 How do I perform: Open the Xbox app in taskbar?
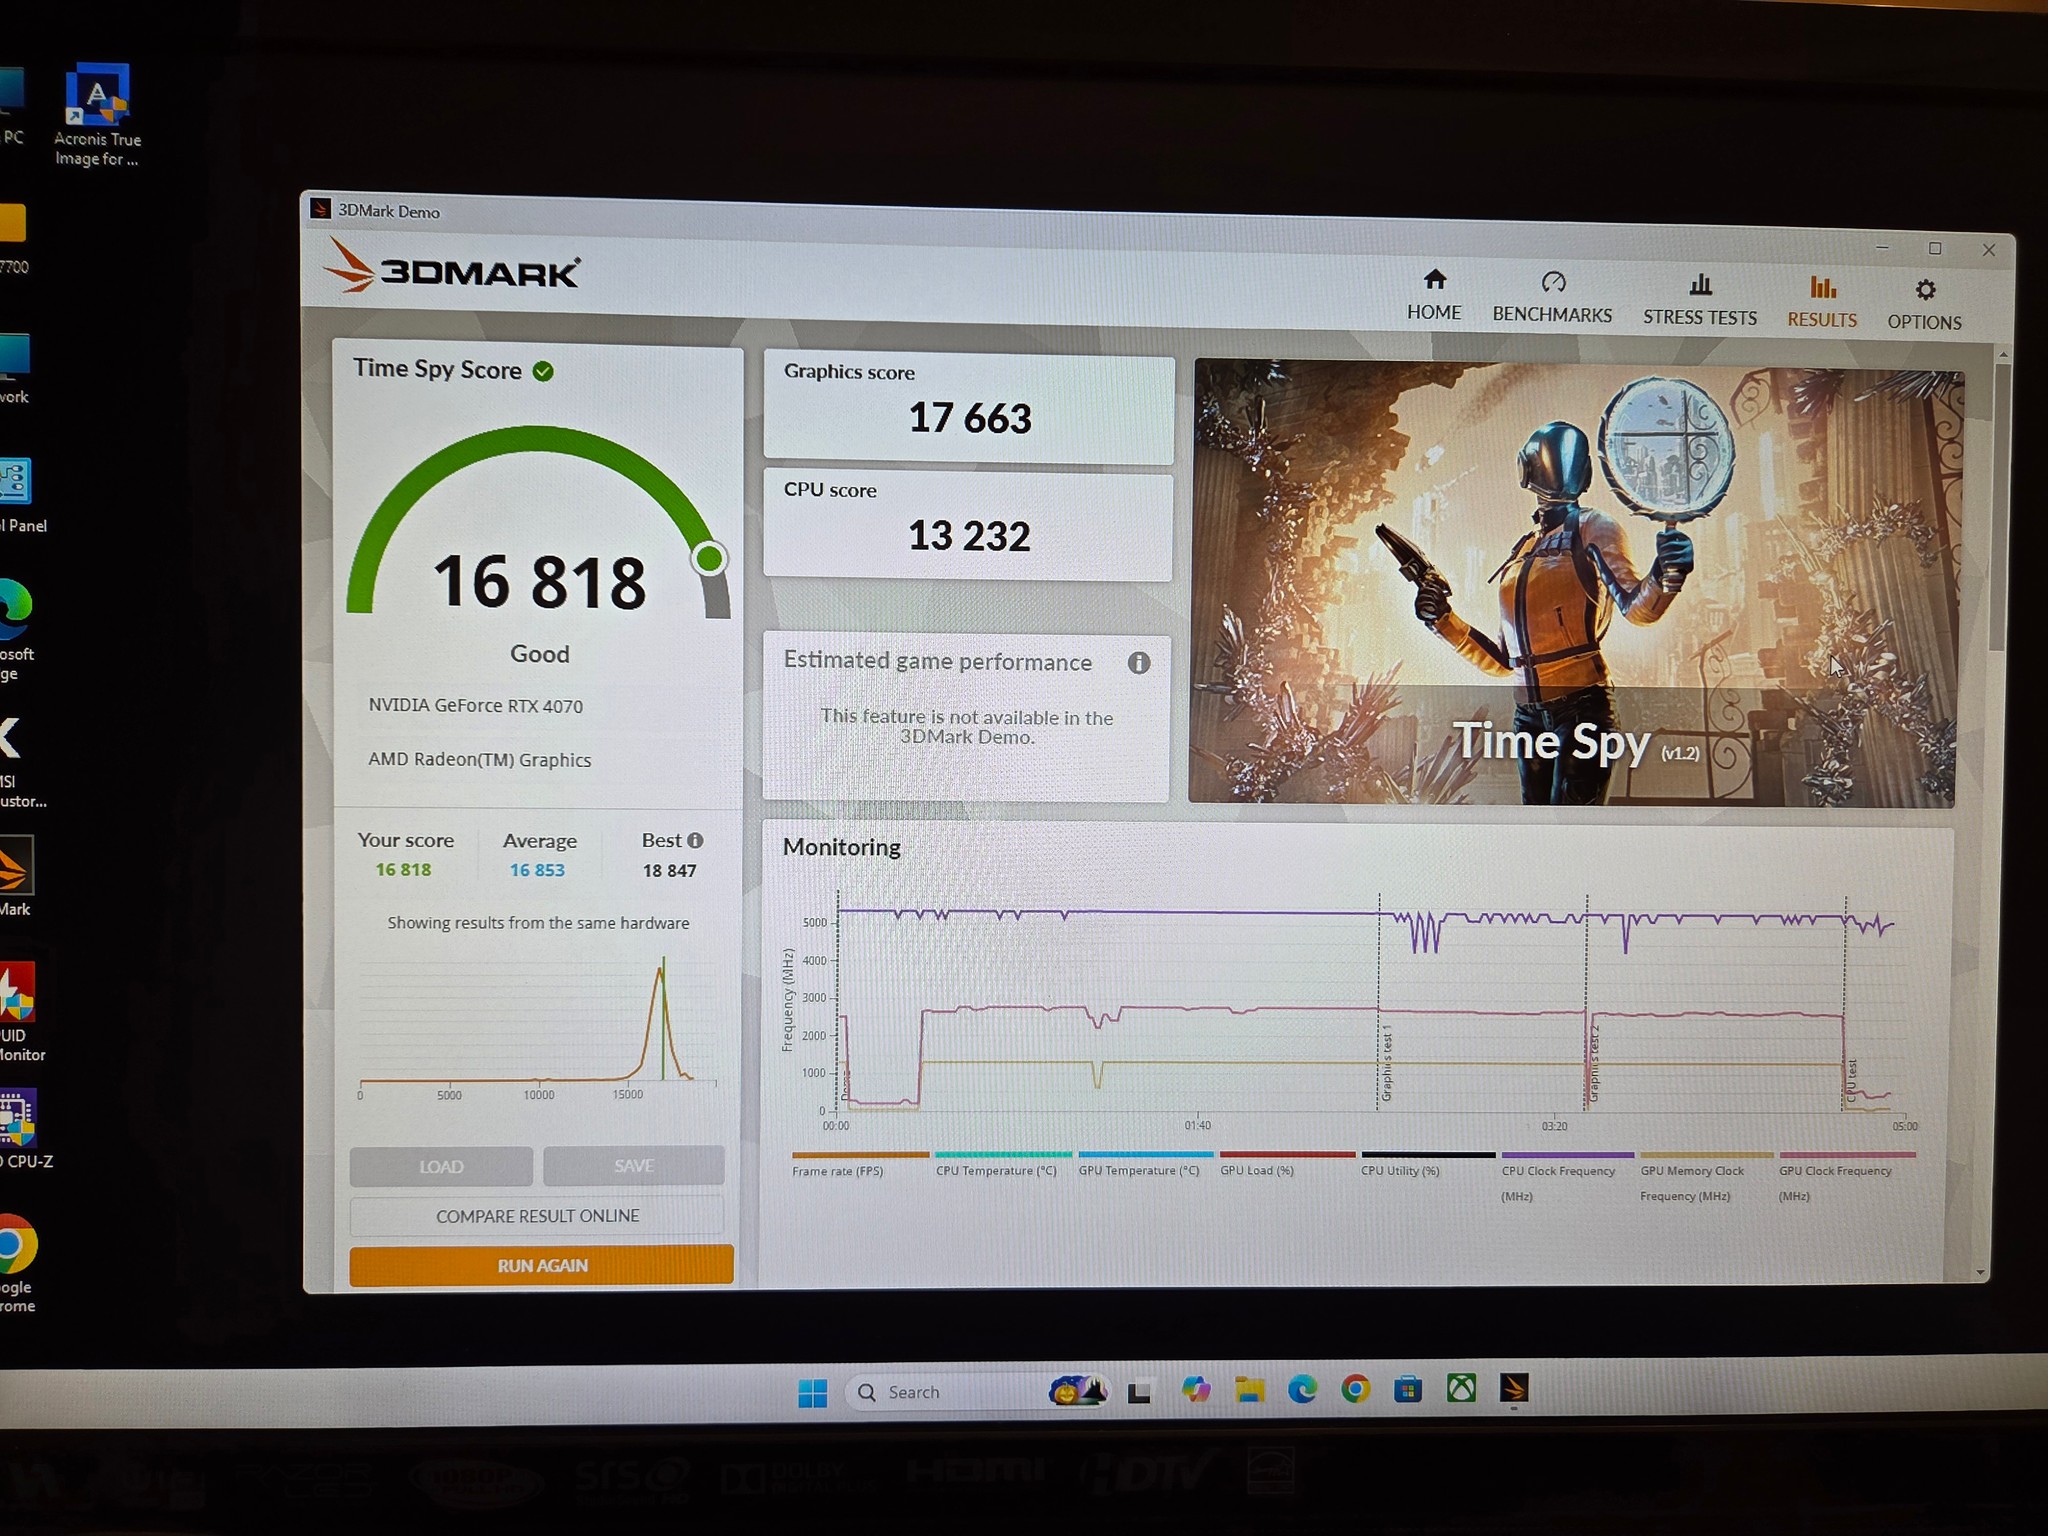point(1461,1389)
